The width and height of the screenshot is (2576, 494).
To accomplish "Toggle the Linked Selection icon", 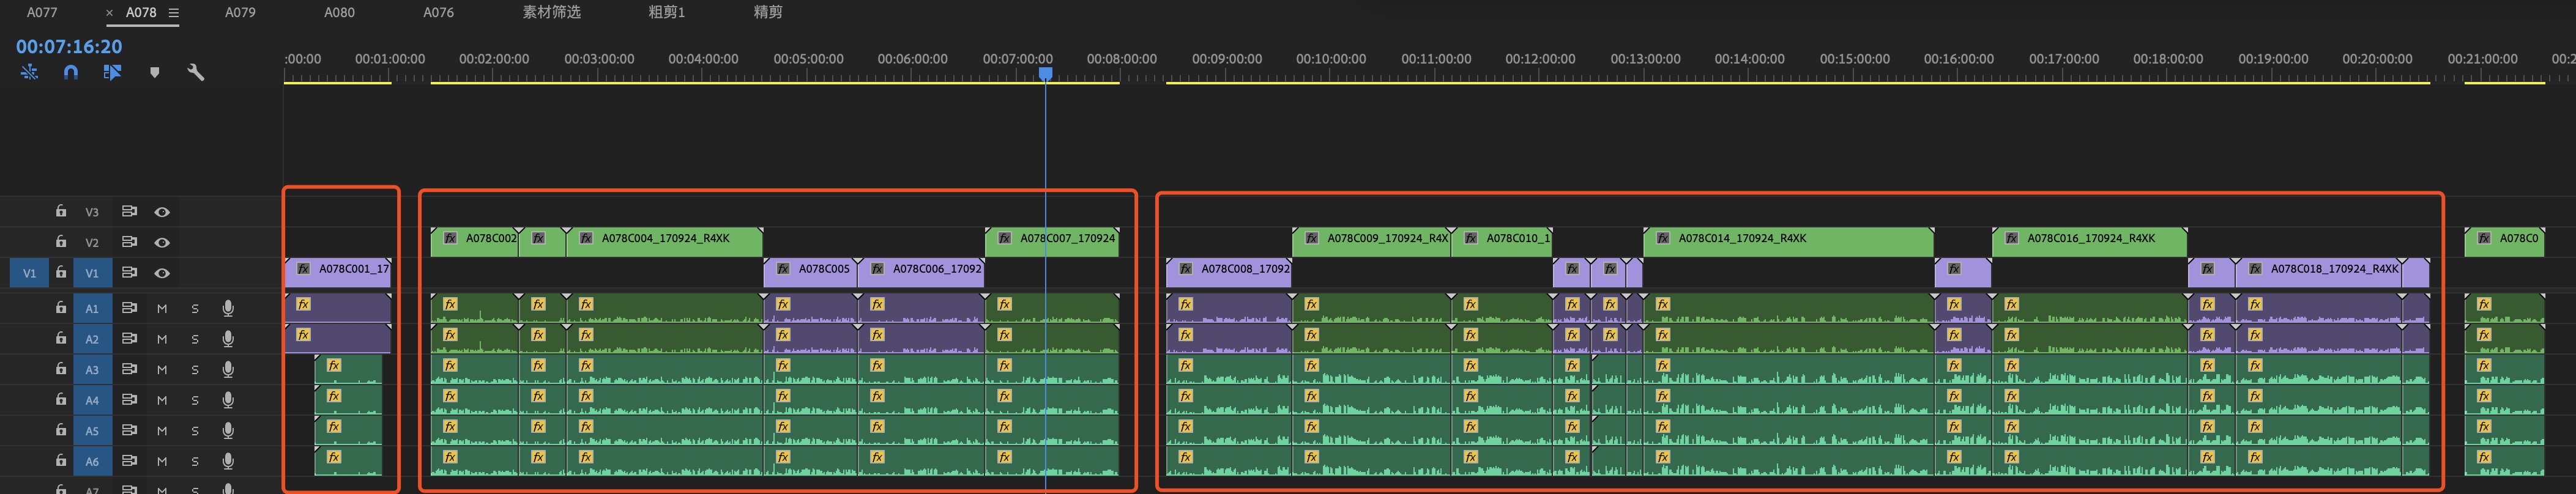I will (112, 72).
